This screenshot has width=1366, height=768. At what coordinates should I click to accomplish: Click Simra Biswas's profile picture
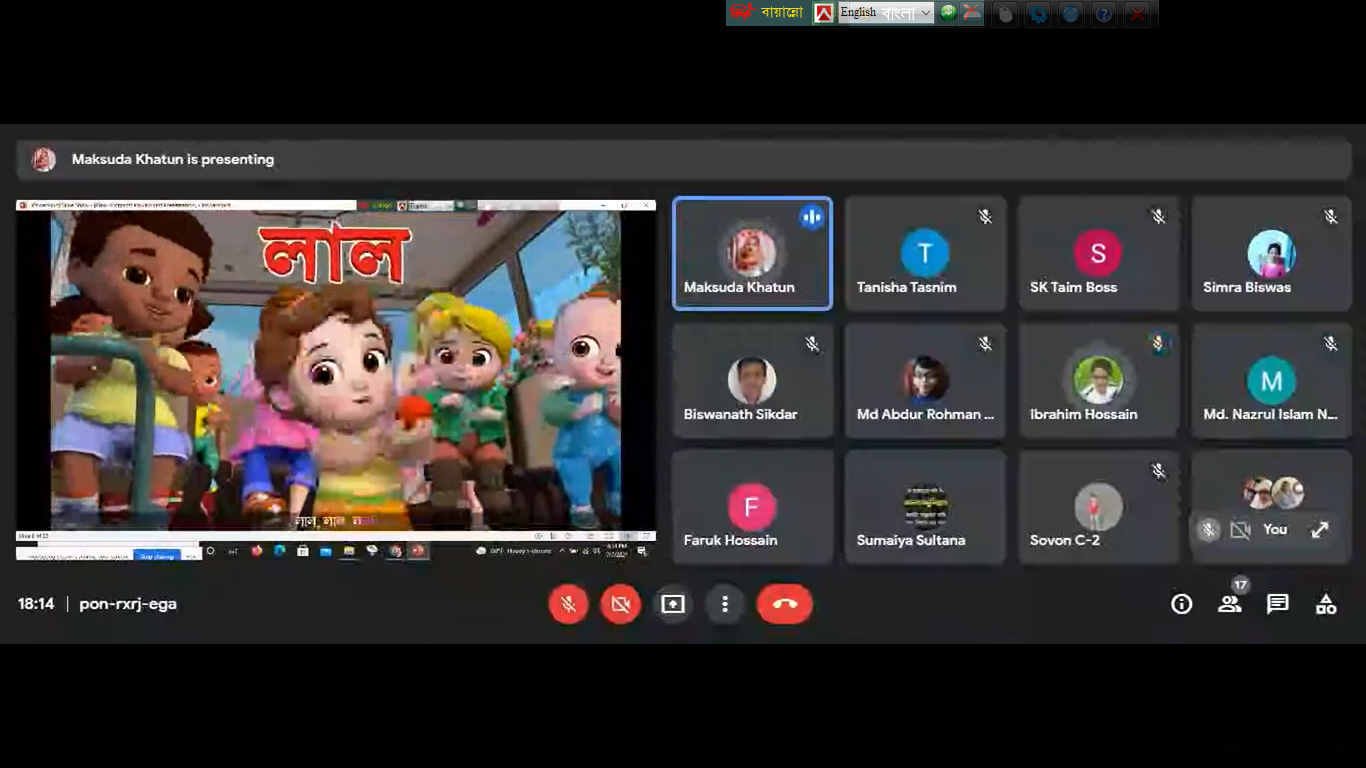click(1271, 253)
